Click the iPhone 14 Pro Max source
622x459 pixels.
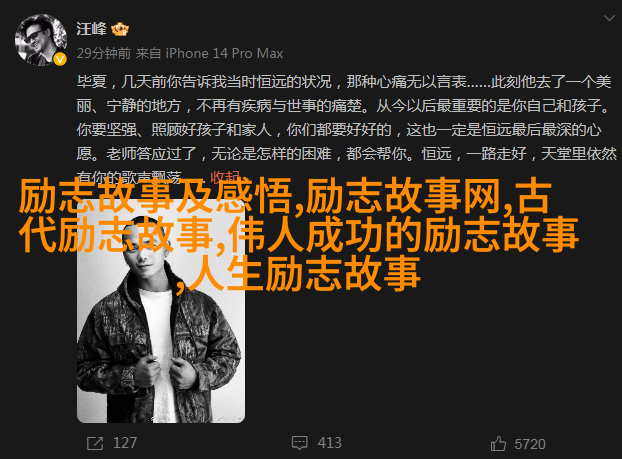[x=224, y=53]
